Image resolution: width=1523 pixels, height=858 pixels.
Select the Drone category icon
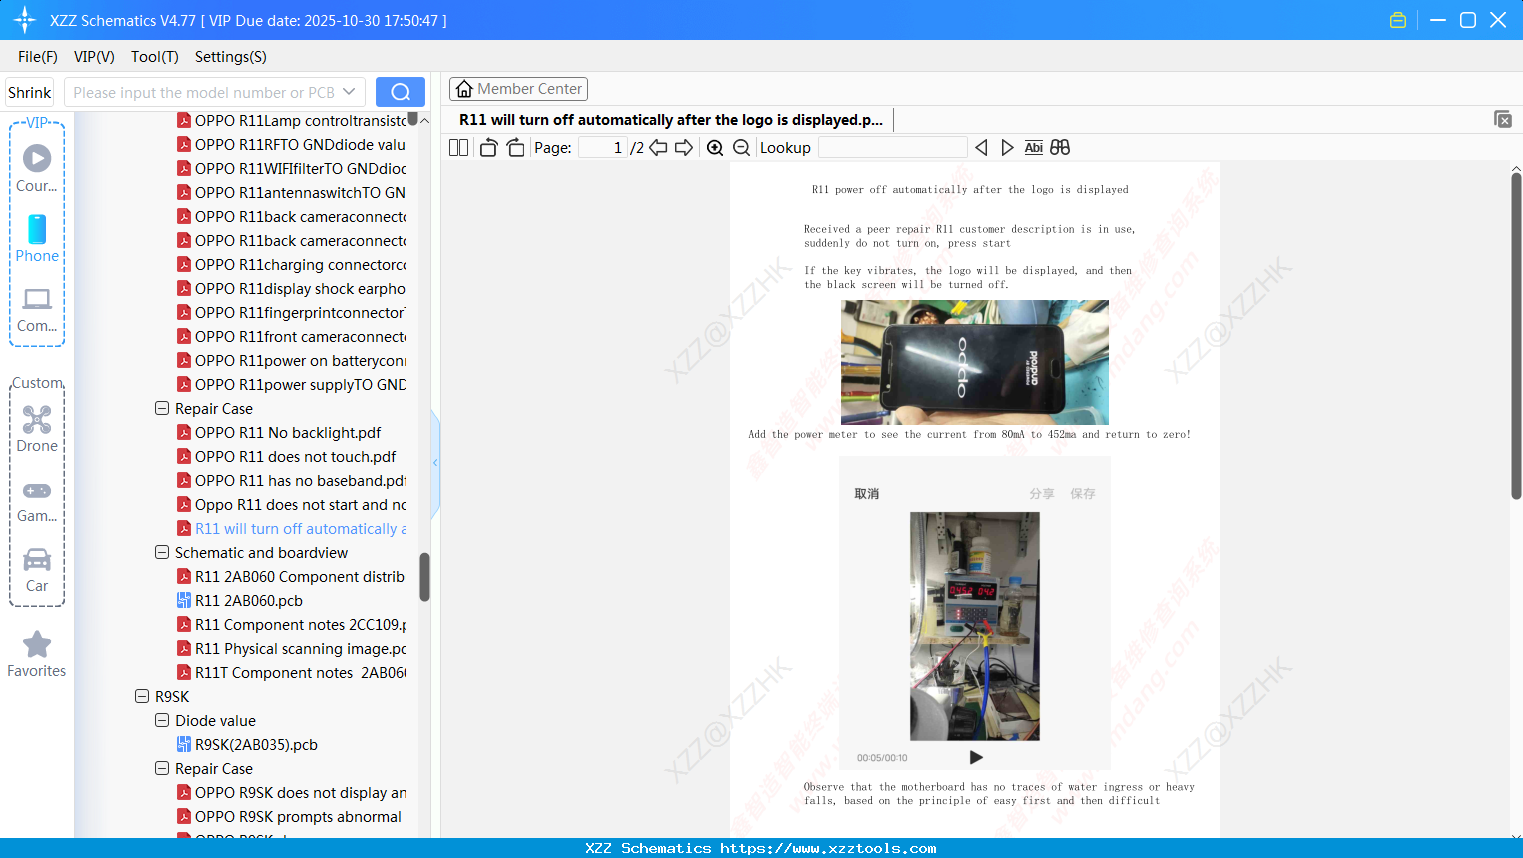(37, 429)
